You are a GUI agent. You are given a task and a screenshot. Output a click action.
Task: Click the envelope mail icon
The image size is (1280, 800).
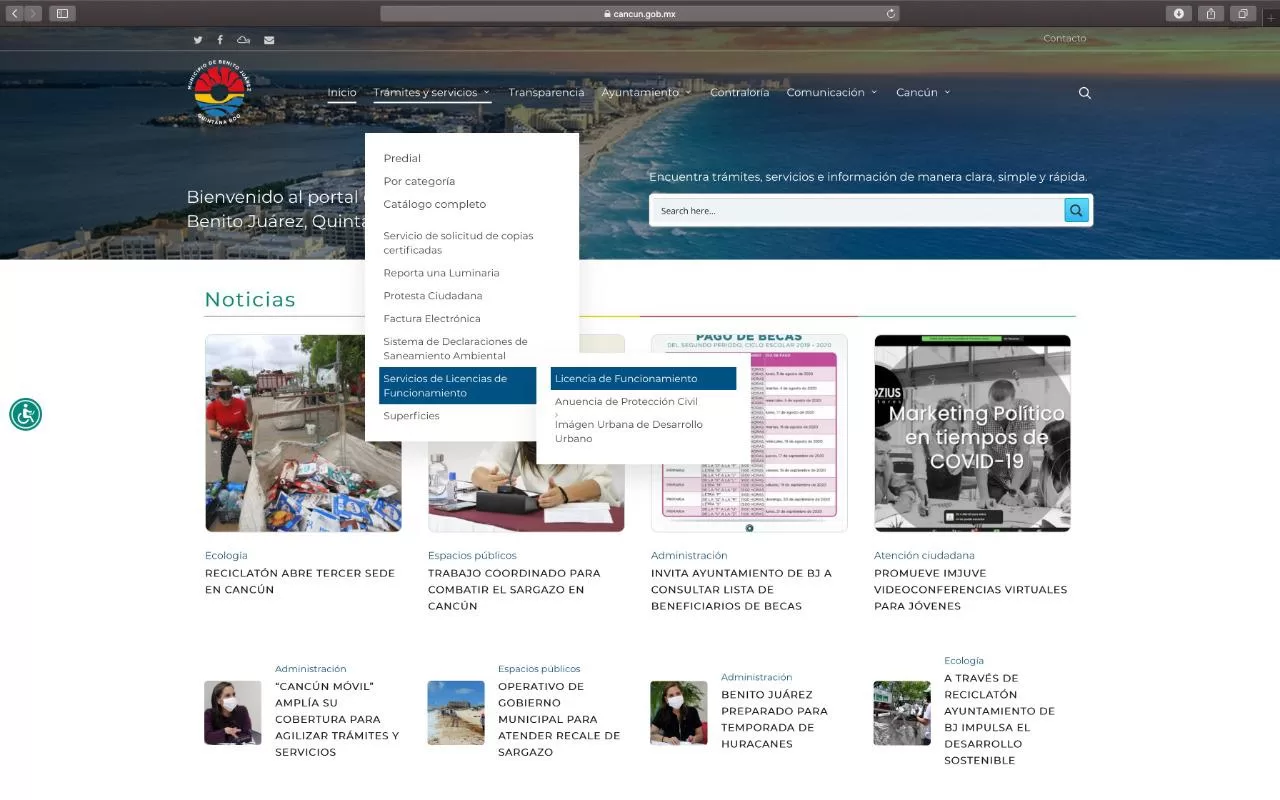pos(269,40)
